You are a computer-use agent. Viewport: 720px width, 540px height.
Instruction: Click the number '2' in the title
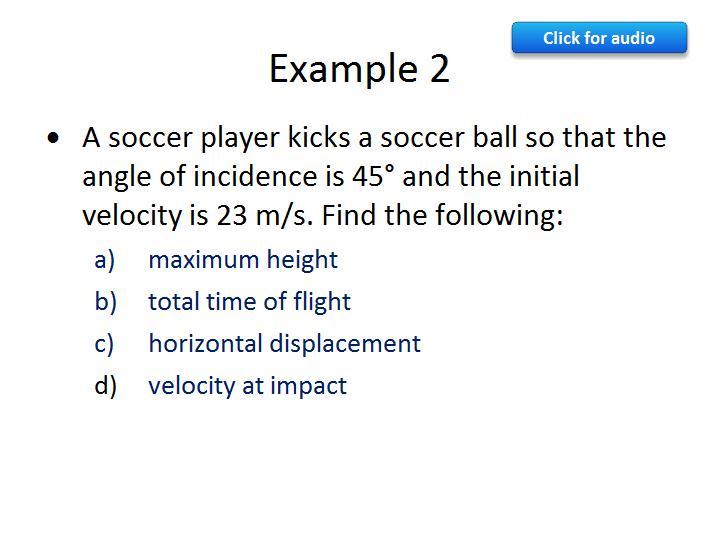pyautogui.click(x=440, y=69)
